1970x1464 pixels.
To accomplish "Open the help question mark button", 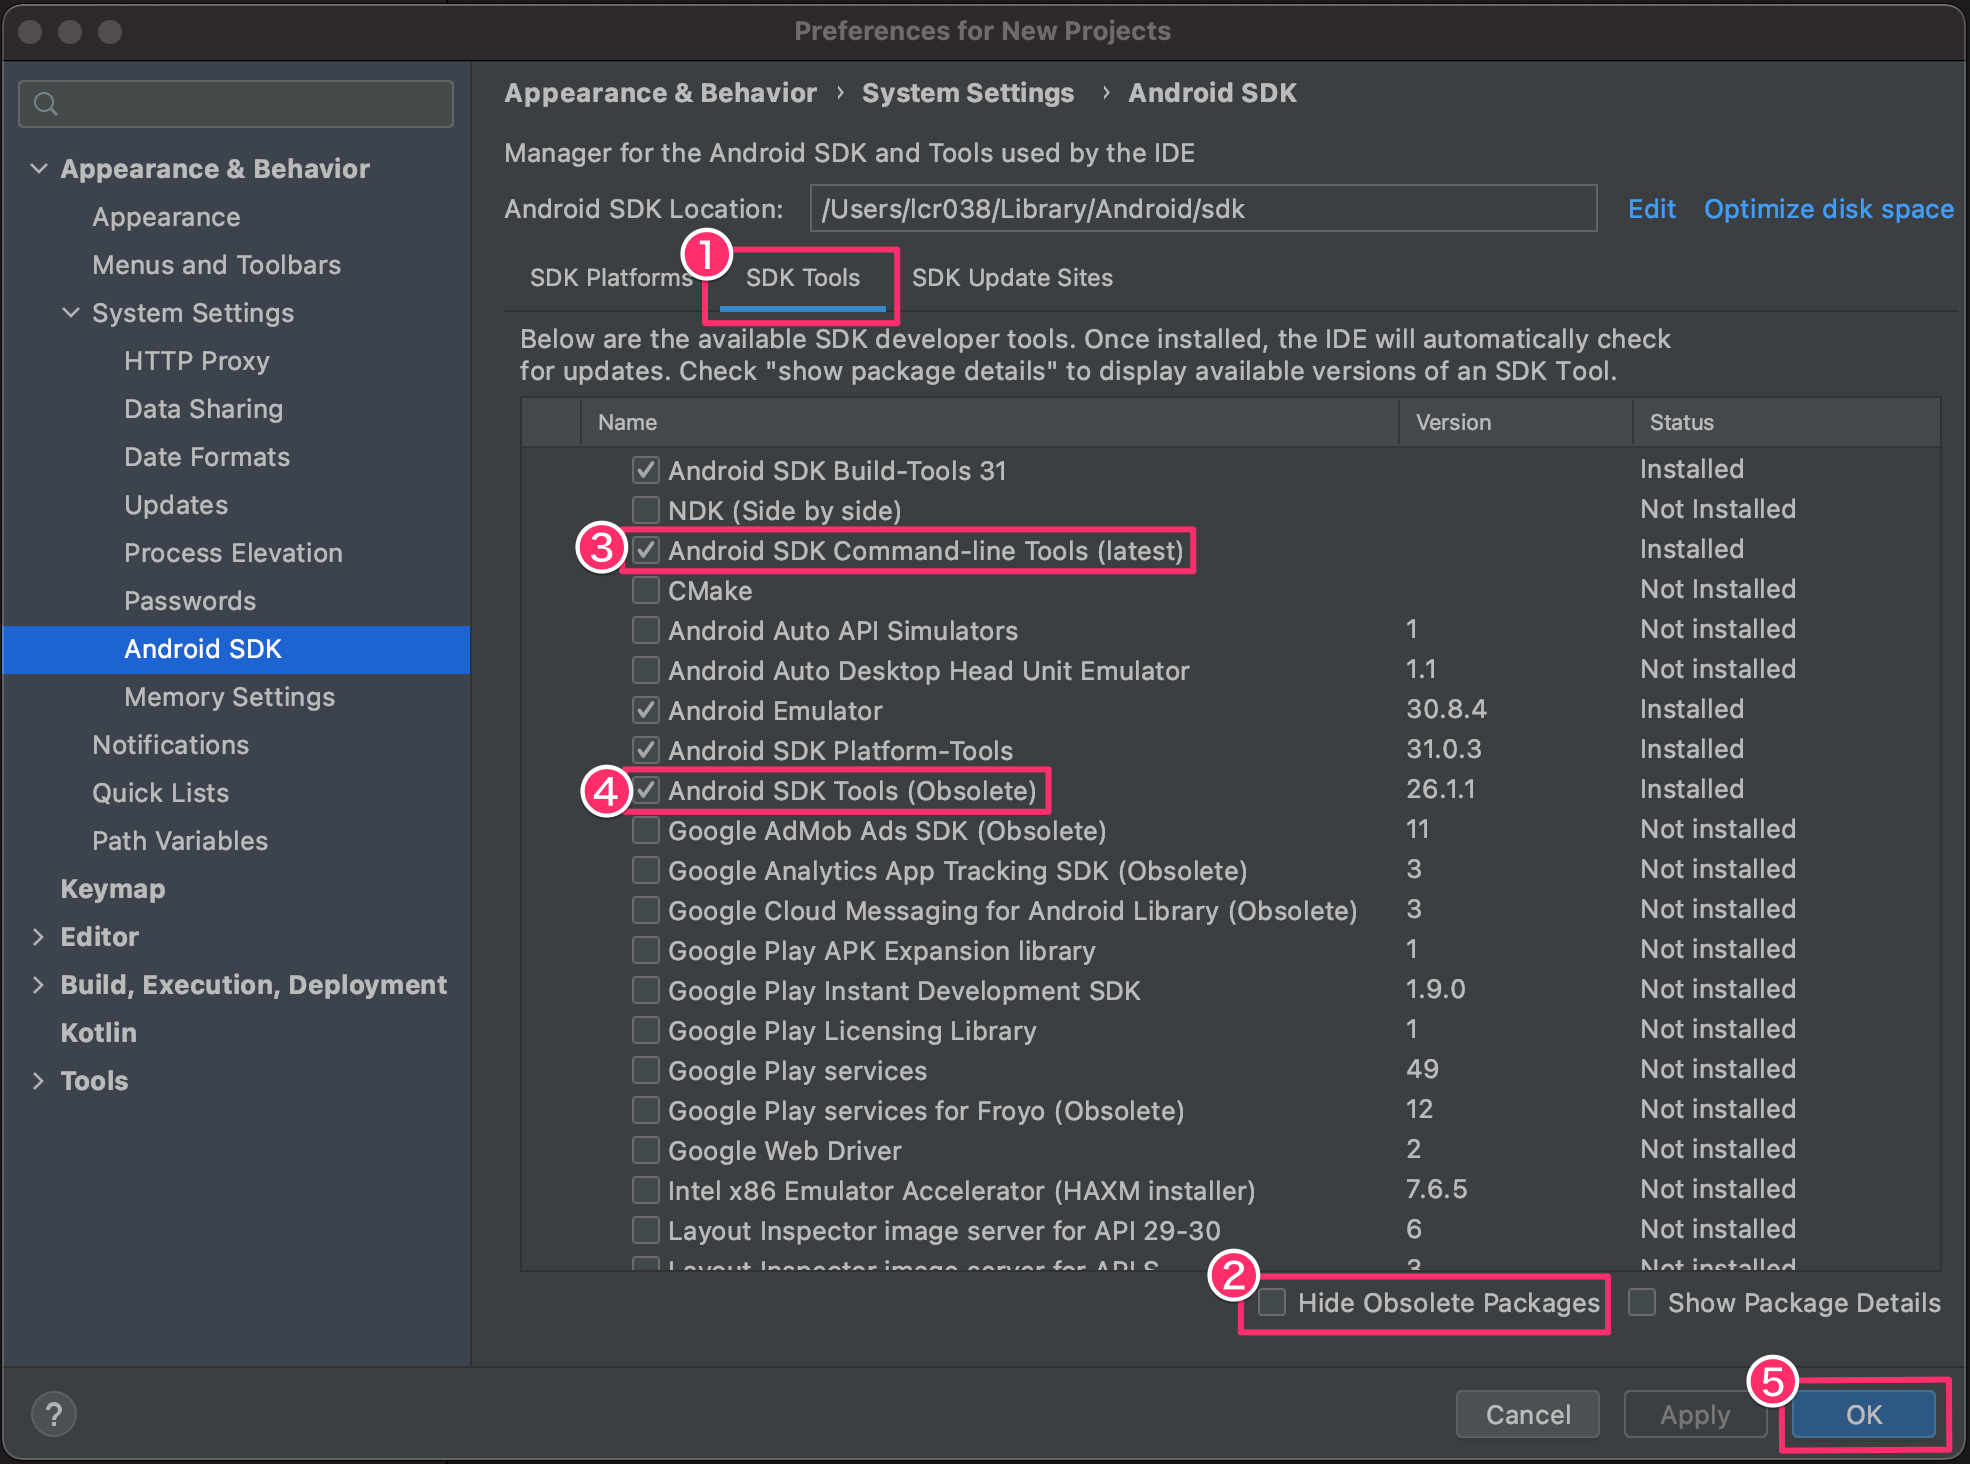I will click(54, 1414).
